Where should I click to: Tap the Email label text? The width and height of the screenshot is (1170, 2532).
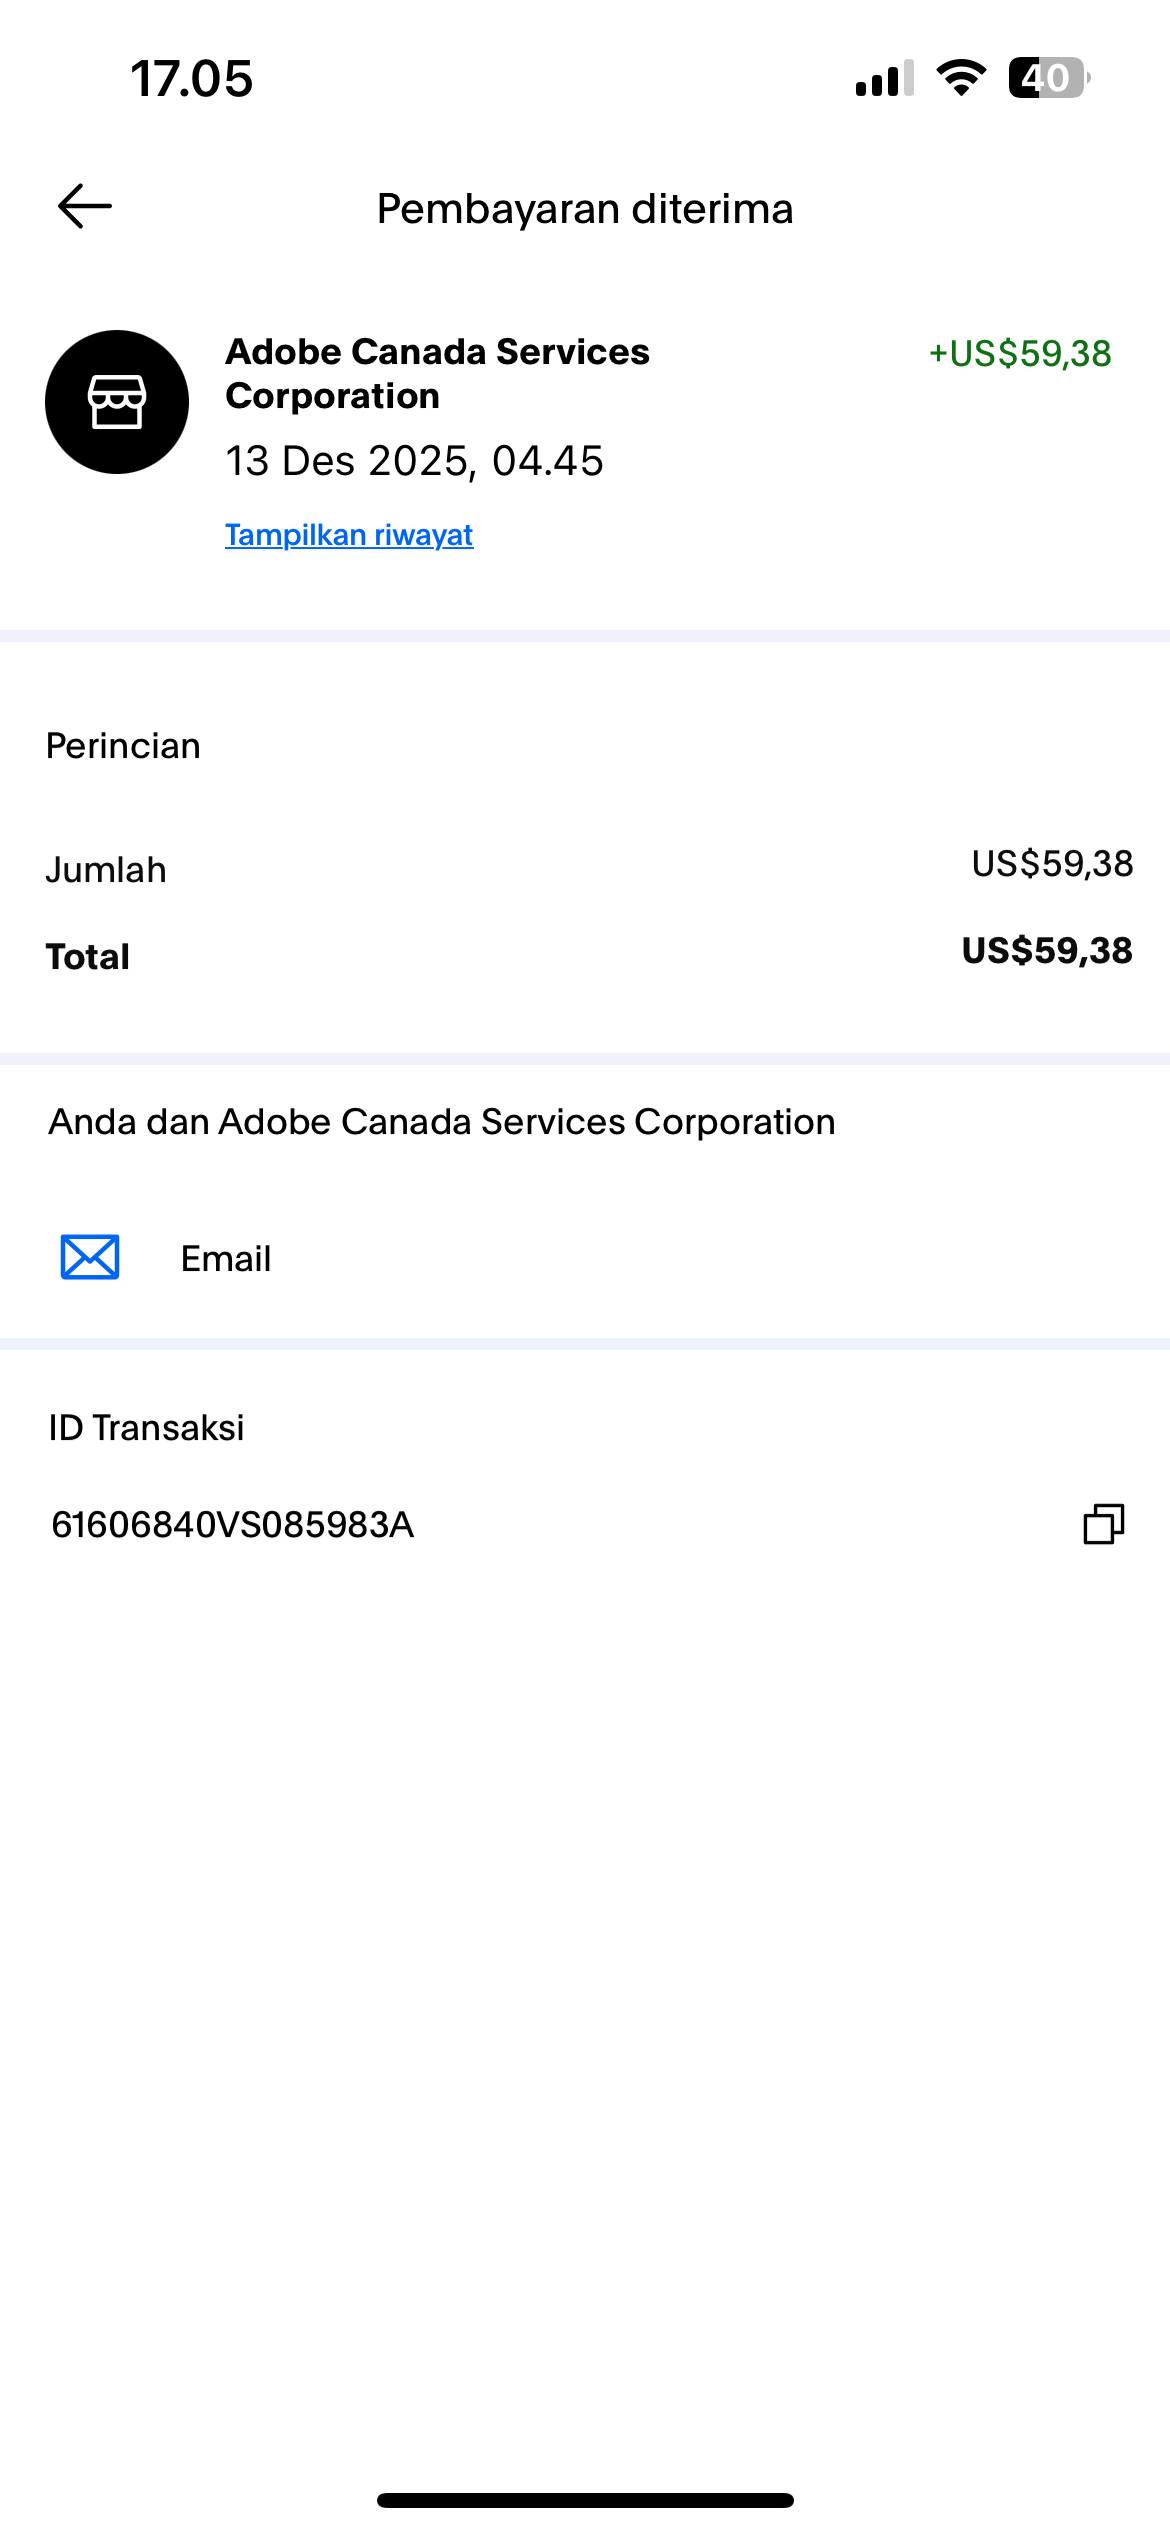tap(226, 1258)
